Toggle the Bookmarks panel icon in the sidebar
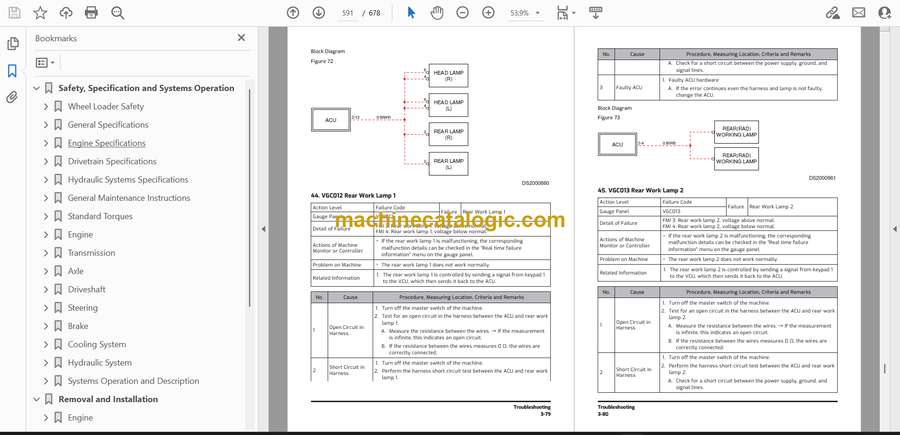Screen dimensions: 900x435 (12, 71)
